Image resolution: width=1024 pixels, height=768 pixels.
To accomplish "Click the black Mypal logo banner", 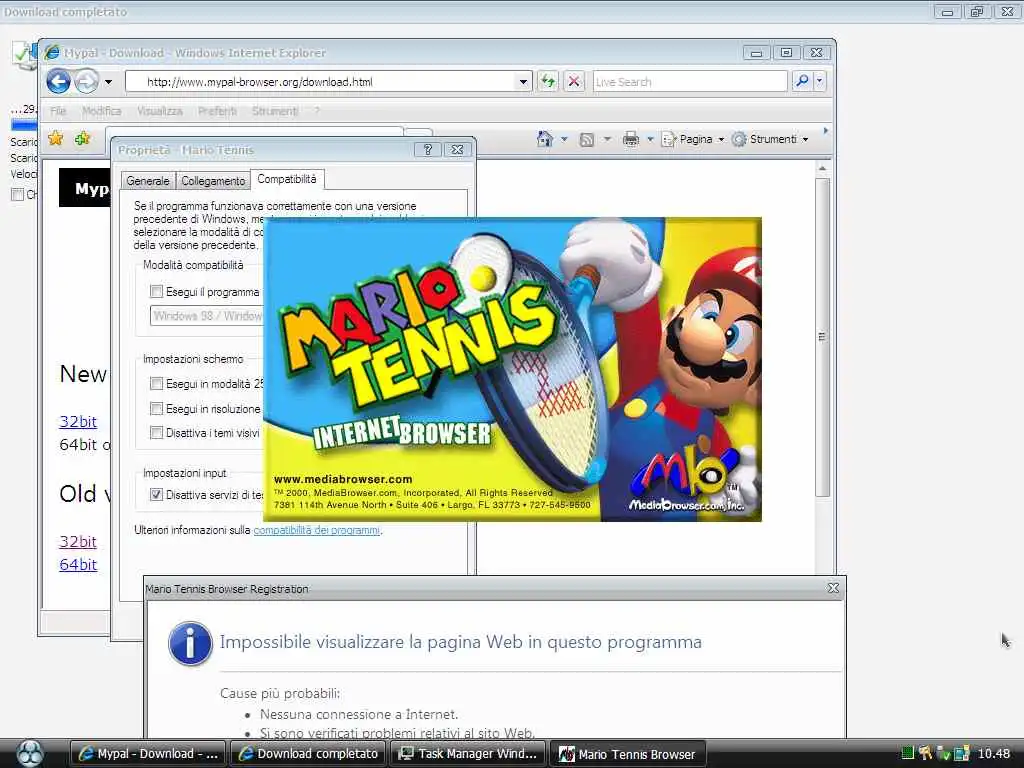I will 84,188.
